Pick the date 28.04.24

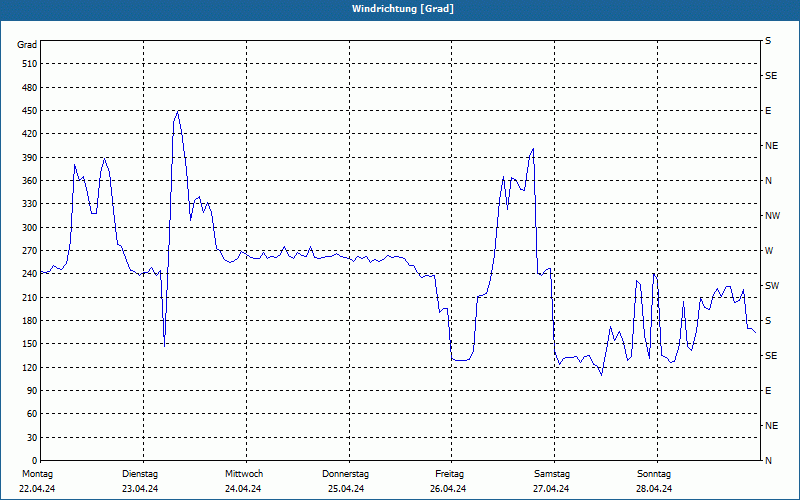point(654,489)
